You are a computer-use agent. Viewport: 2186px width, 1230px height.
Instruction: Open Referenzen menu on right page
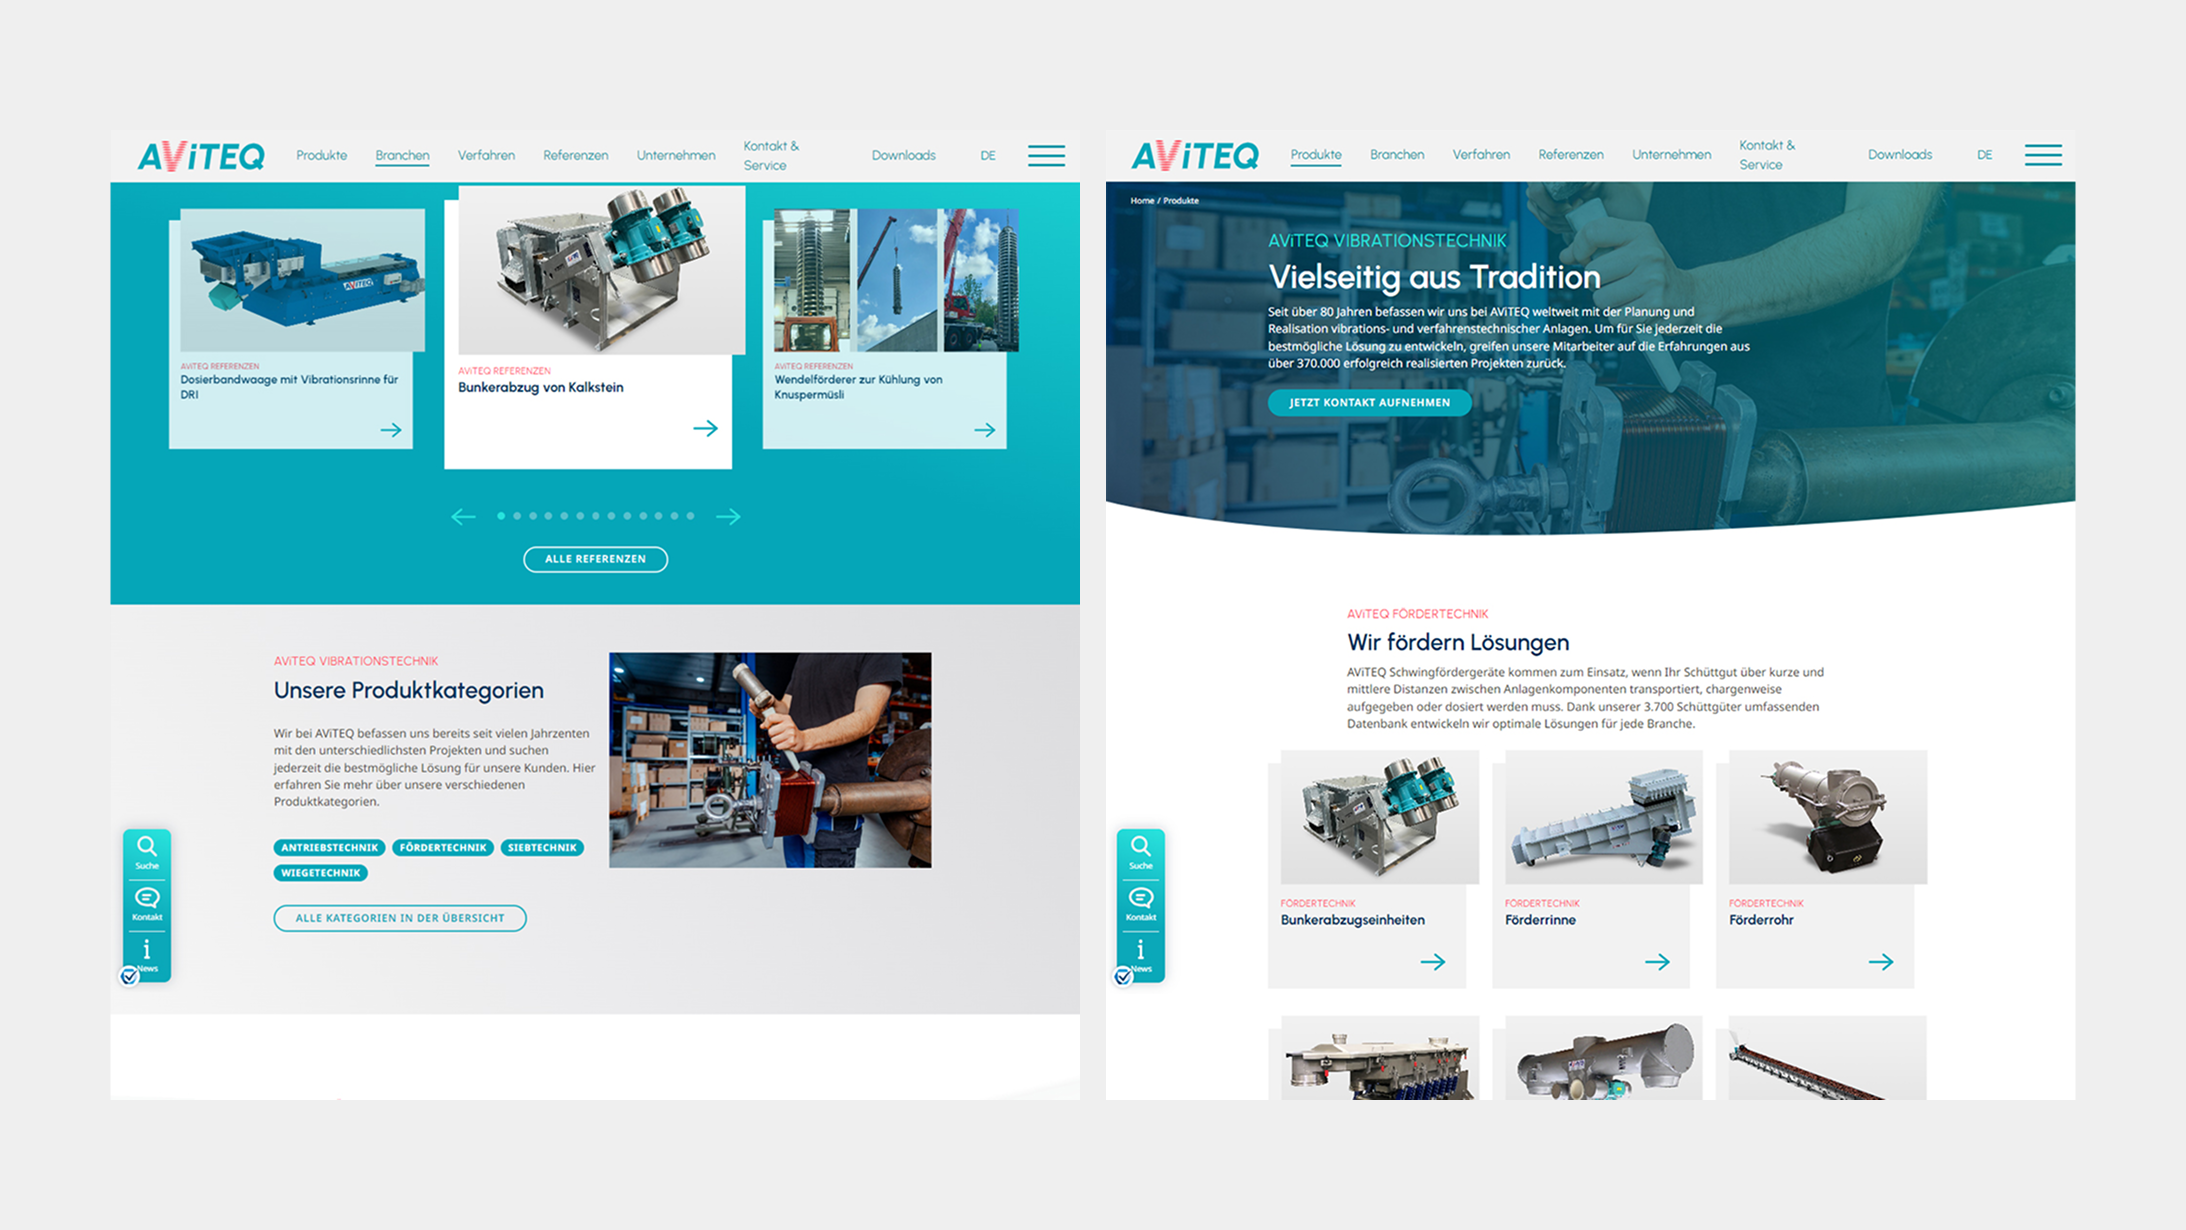1571,155
